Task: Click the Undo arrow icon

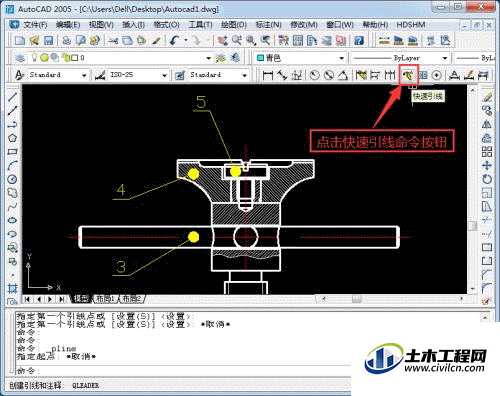Action: tap(174, 41)
